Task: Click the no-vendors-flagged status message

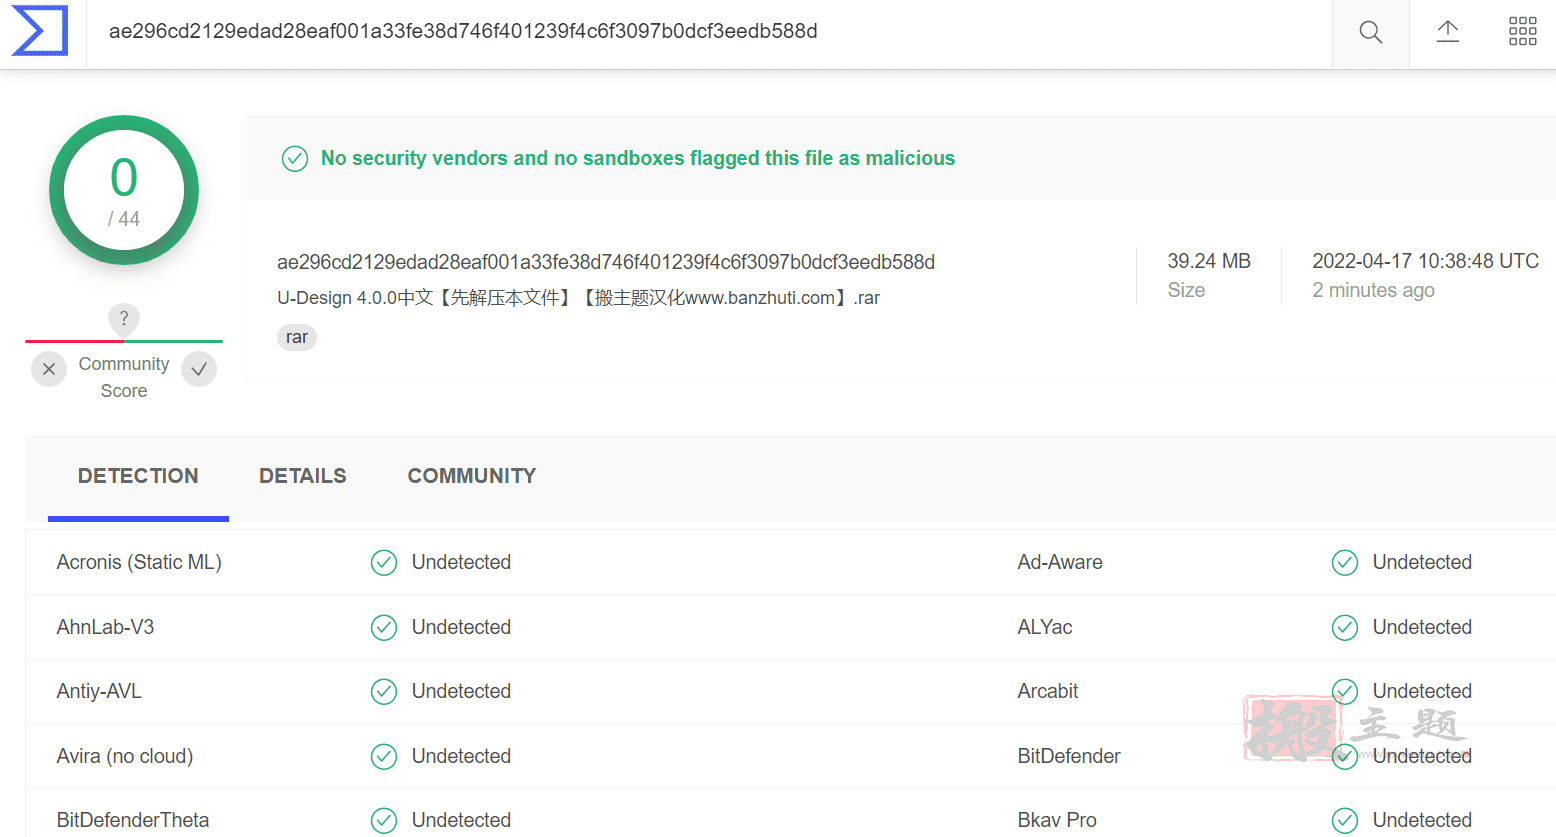Action: [638, 158]
